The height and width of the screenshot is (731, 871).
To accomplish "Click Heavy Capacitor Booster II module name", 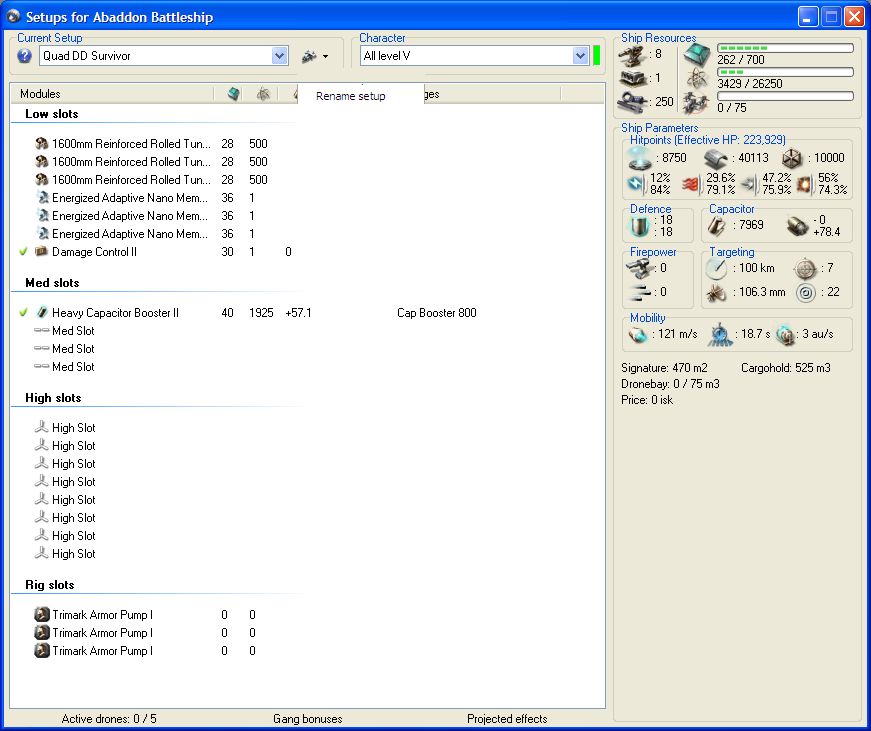I will [116, 313].
